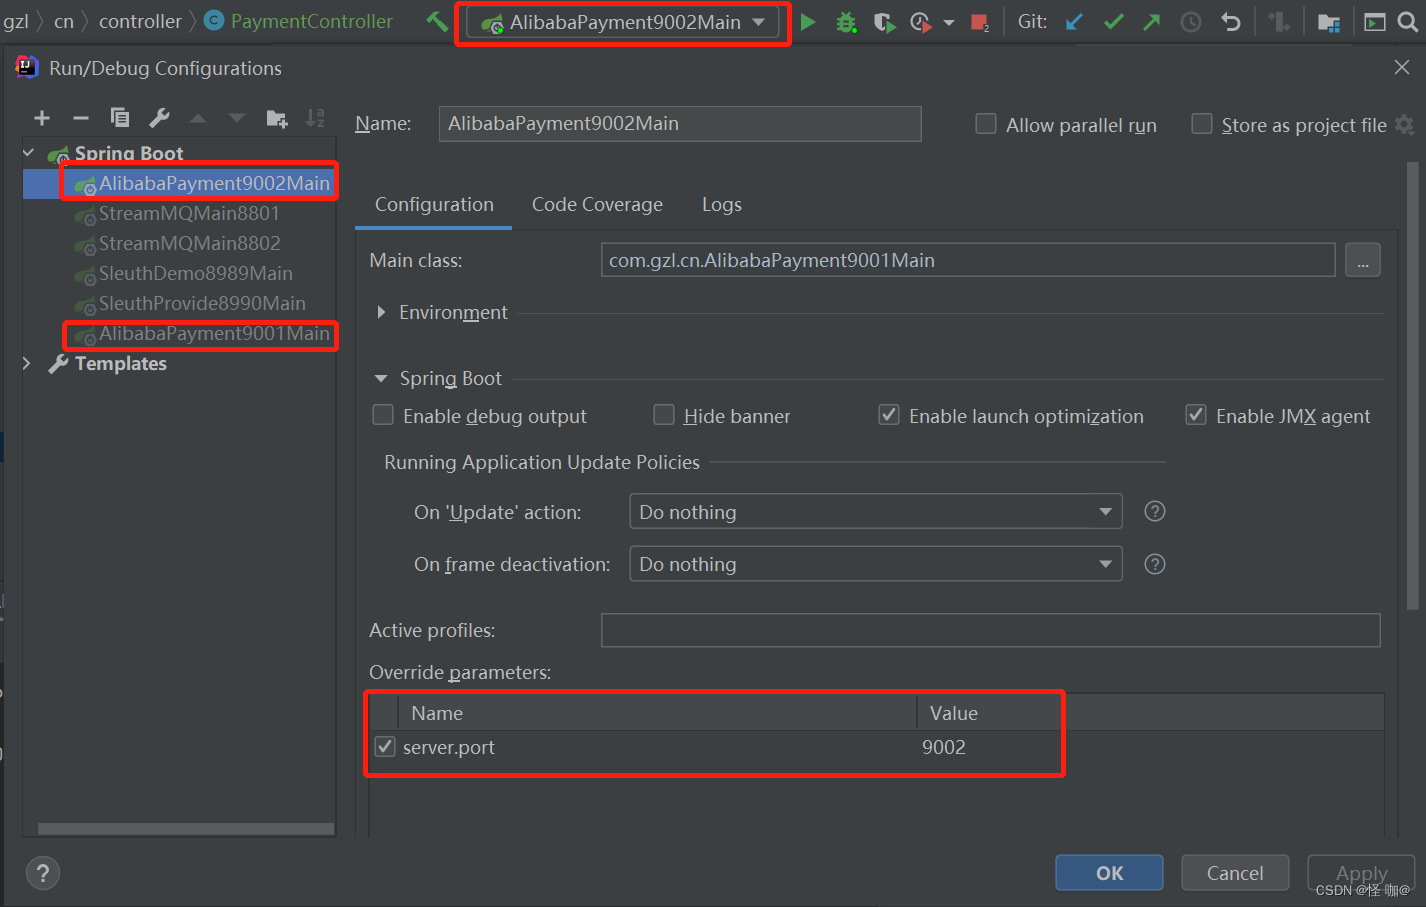1426x907 pixels.
Task: Rollback changes with undo arrow icon
Action: pyautogui.click(x=1231, y=22)
